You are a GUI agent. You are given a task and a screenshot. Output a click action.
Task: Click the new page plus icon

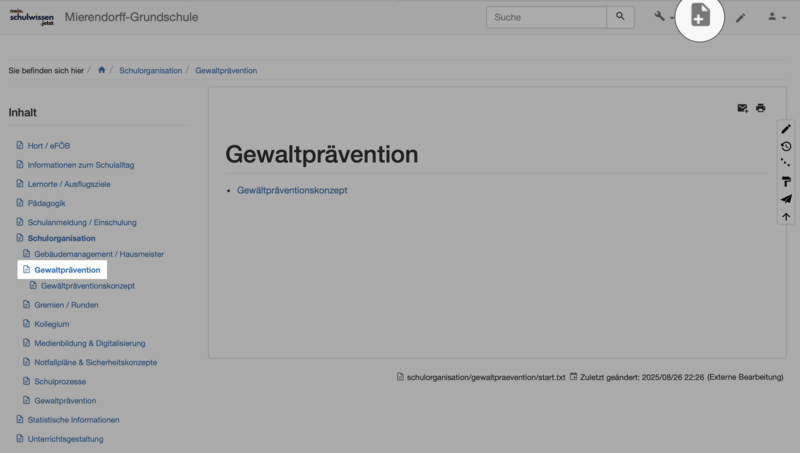point(700,16)
